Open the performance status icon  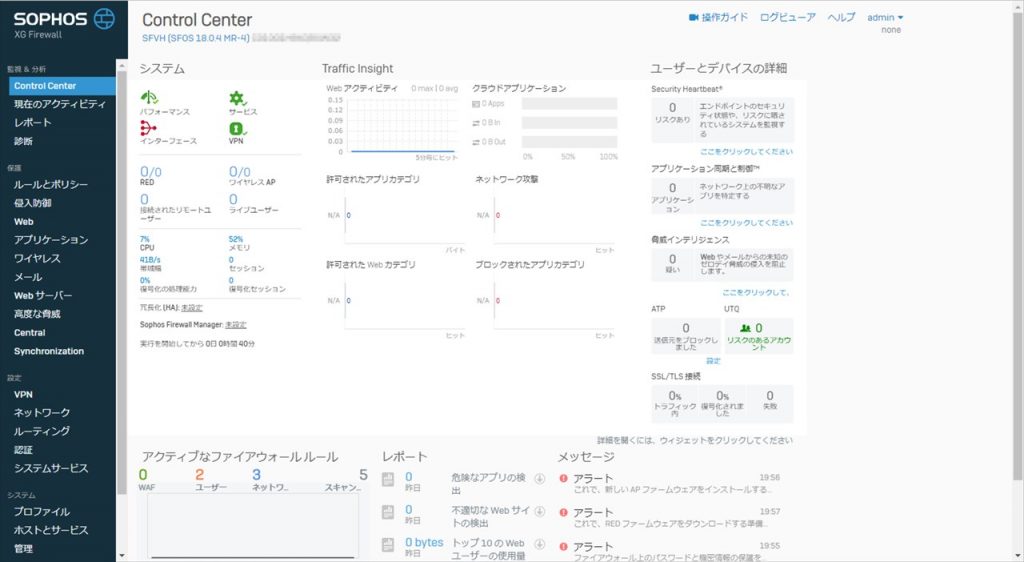149,98
